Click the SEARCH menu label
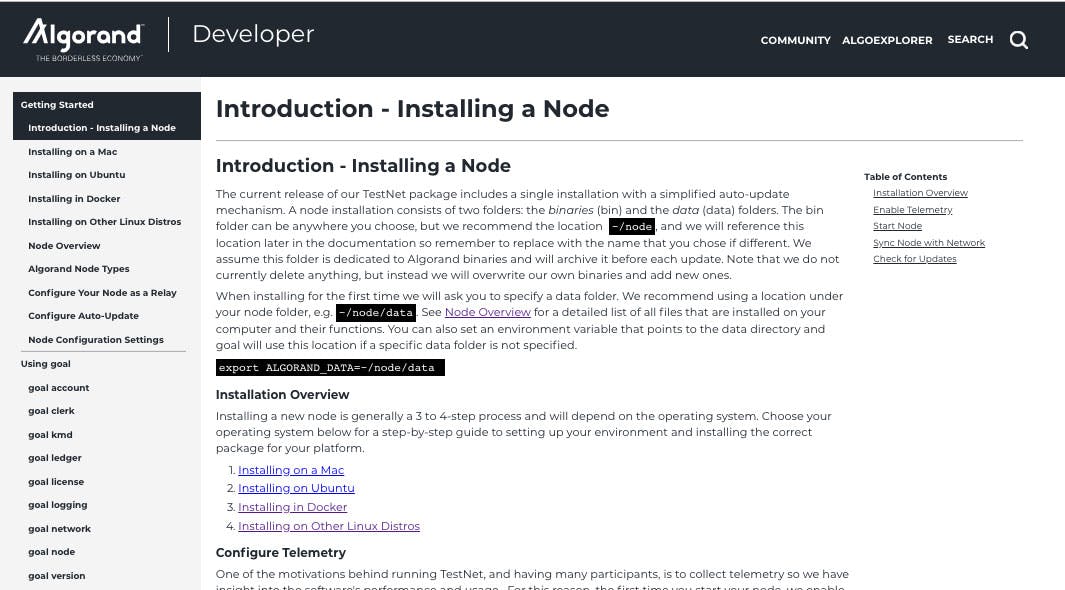The image size is (1065, 590). coord(970,39)
